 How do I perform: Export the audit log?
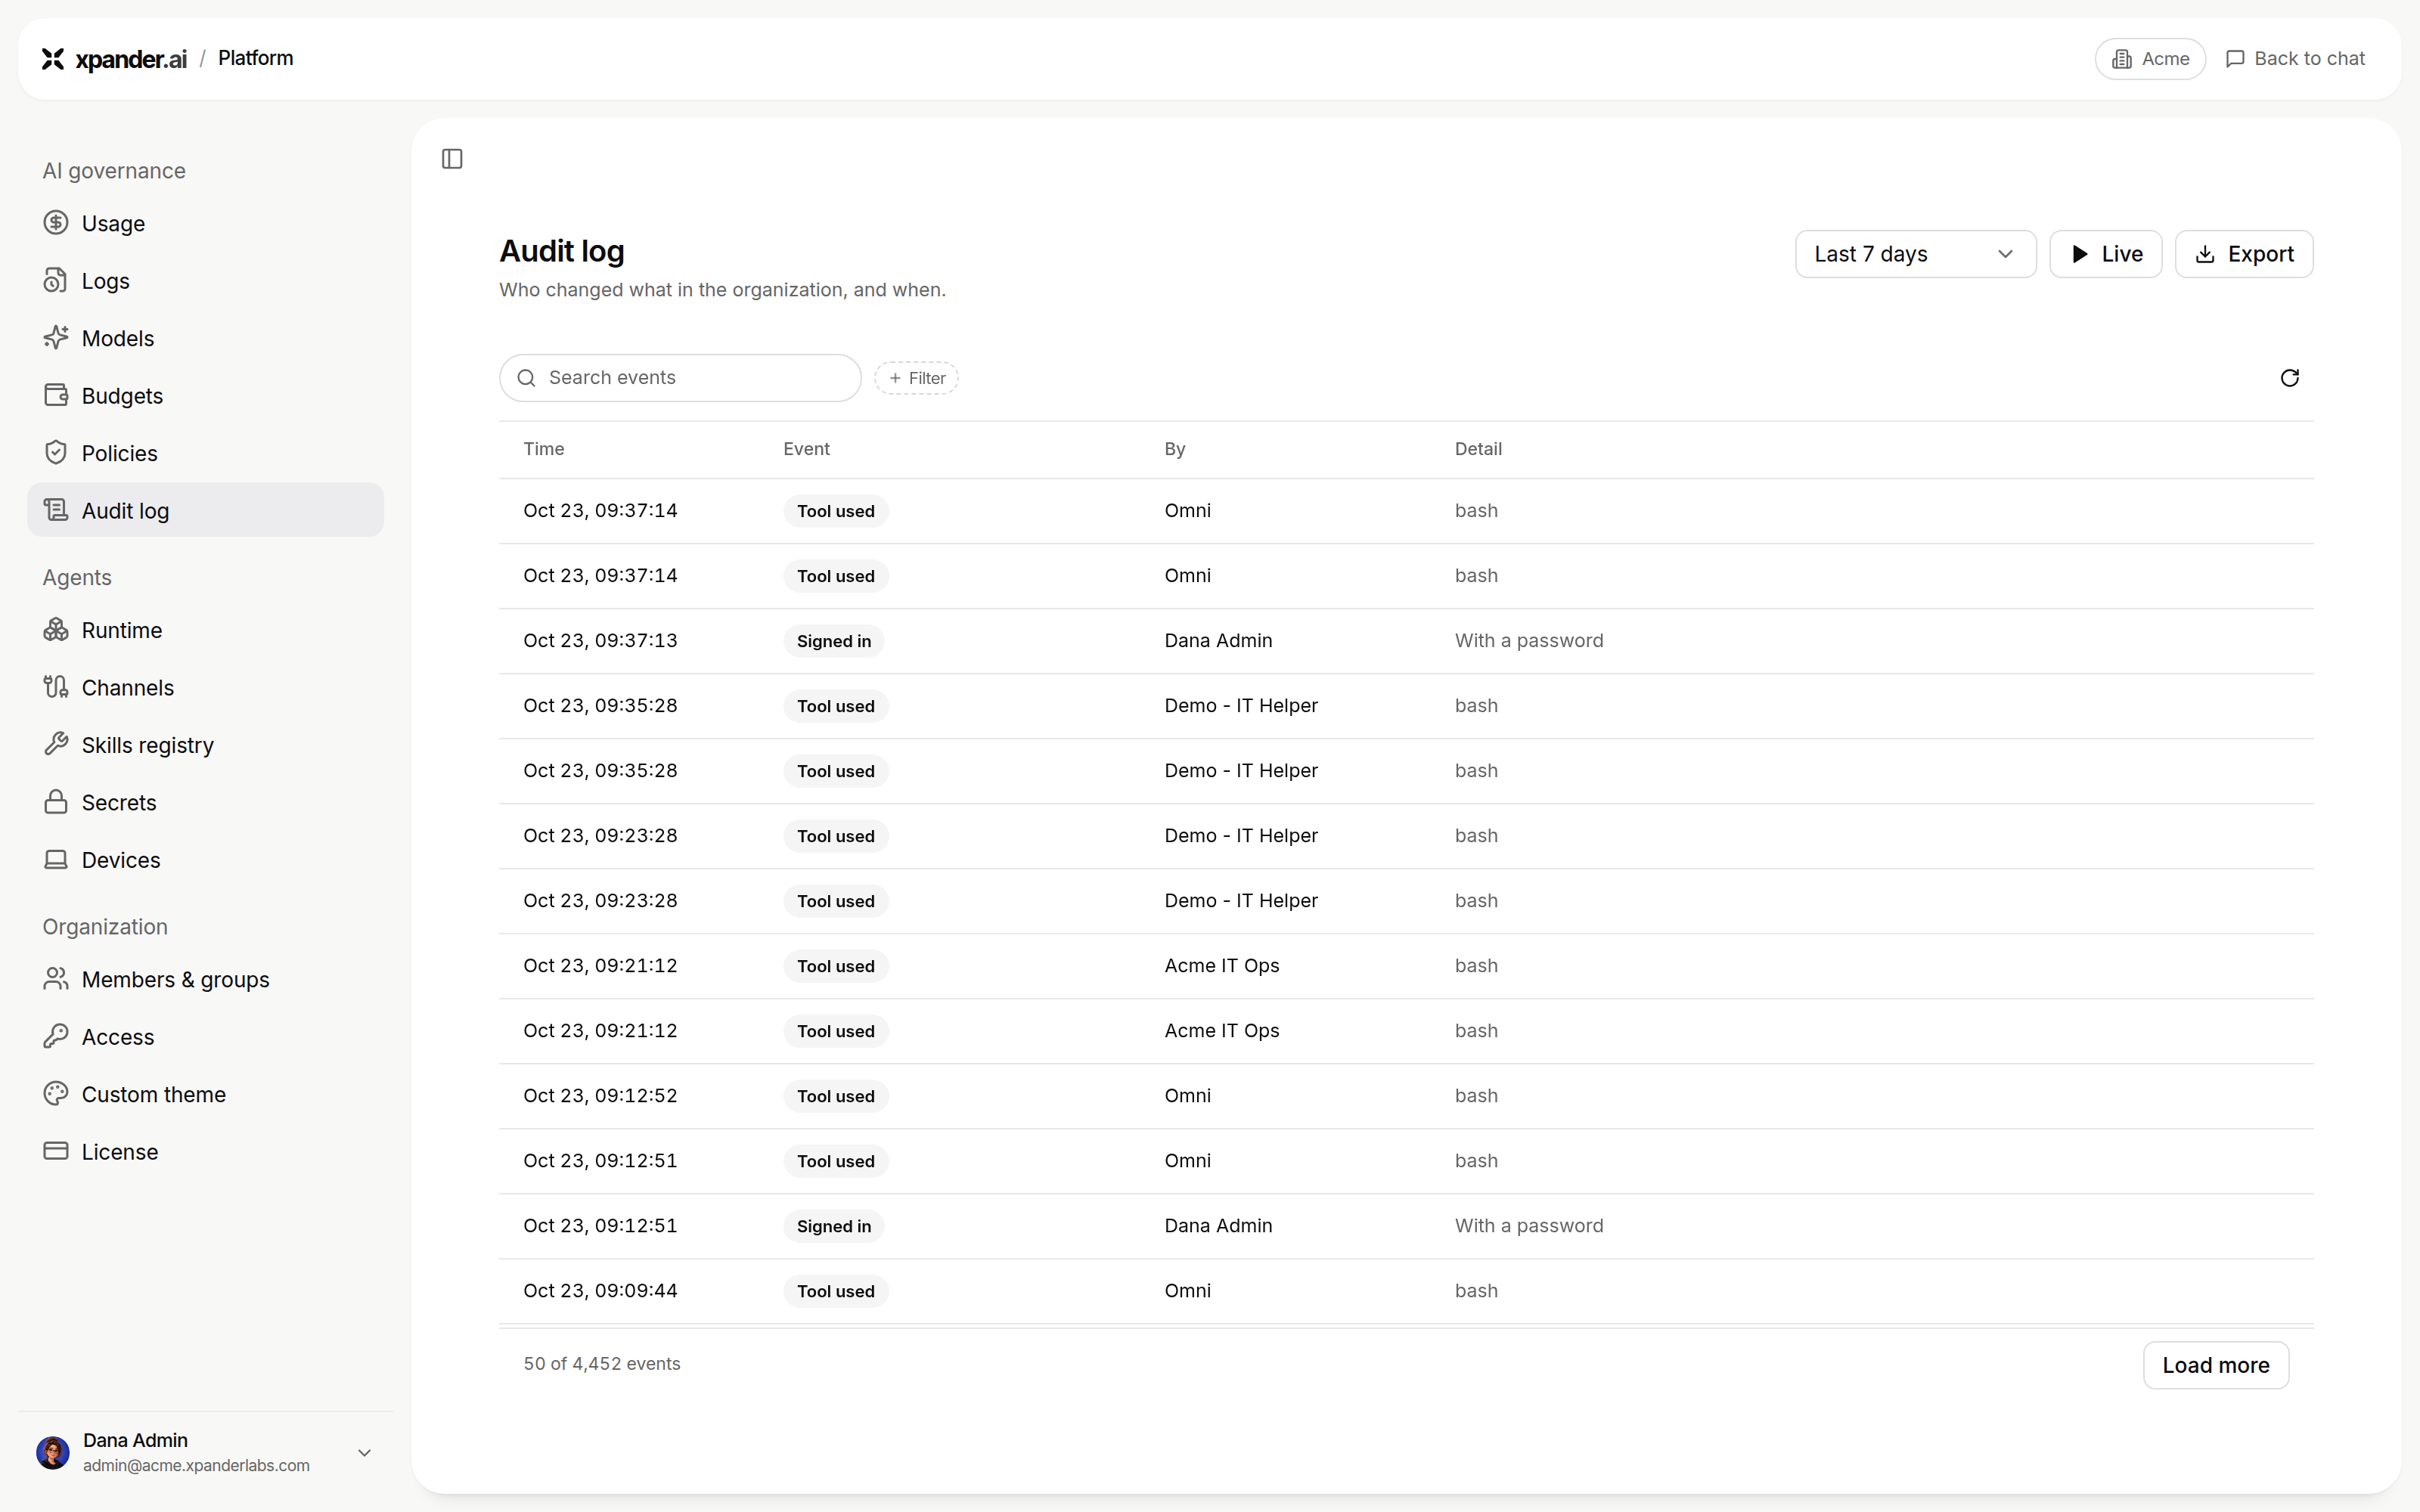click(x=2244, y=254)
